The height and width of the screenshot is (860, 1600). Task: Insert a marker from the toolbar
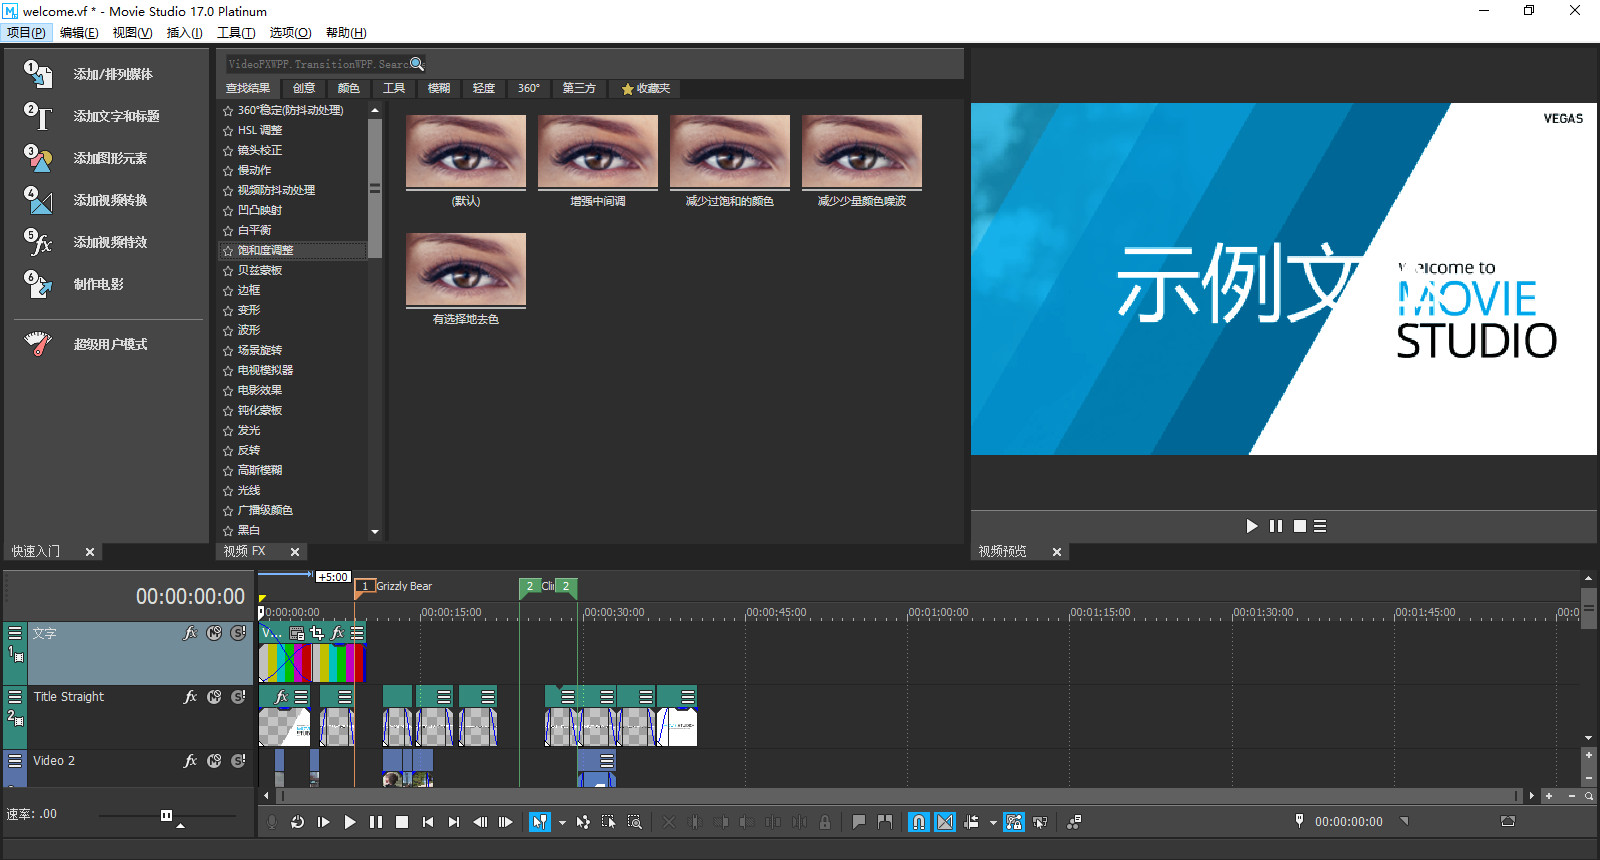point(858,822)
